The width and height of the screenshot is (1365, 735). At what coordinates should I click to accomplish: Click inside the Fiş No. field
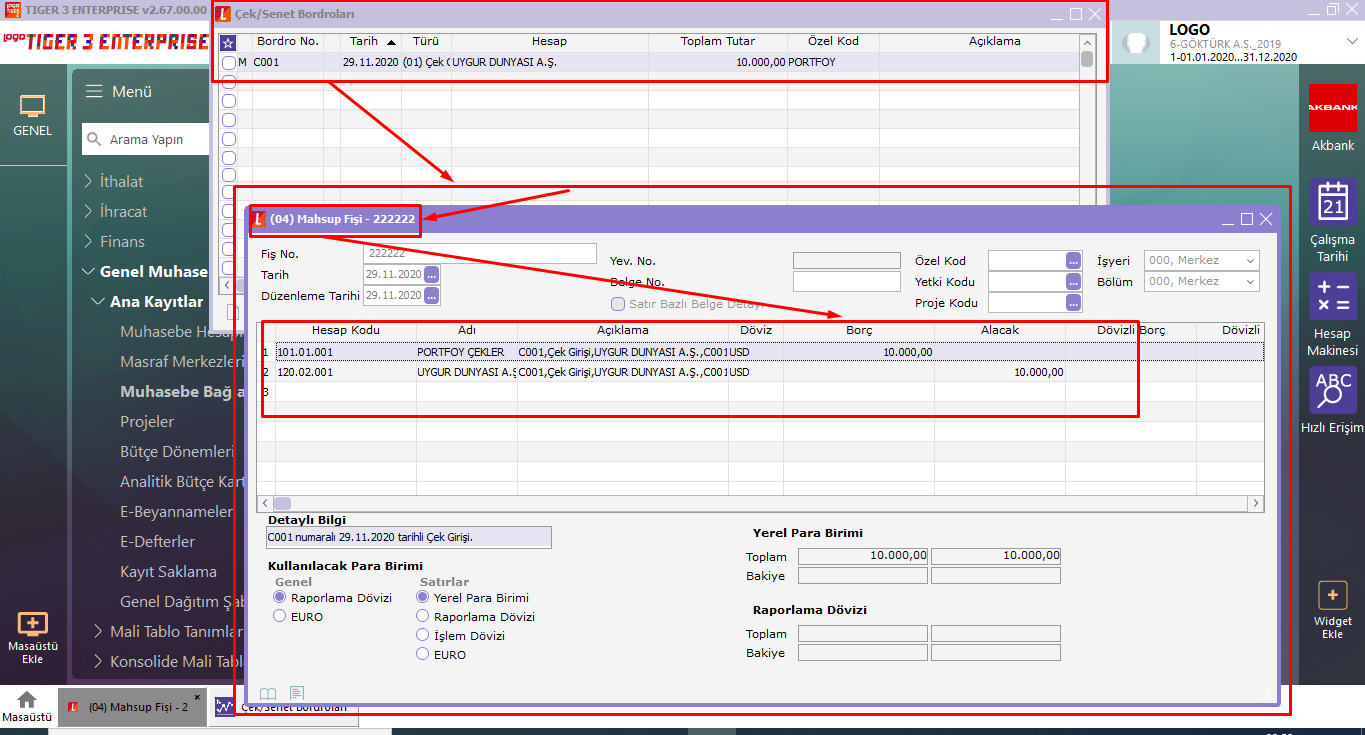(479, 253)
